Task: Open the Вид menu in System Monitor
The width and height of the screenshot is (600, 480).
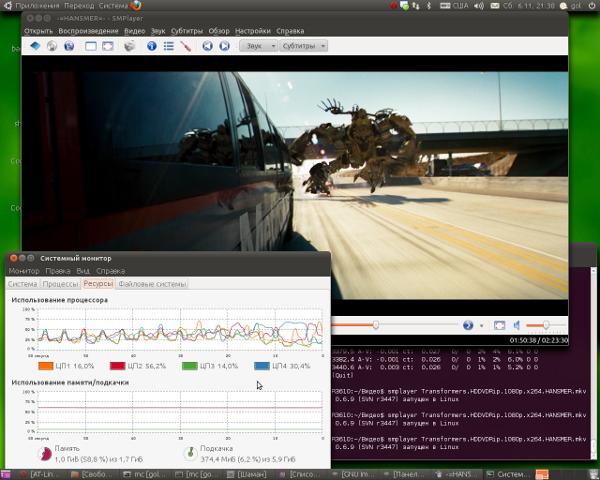Action: tap(83, 271)
